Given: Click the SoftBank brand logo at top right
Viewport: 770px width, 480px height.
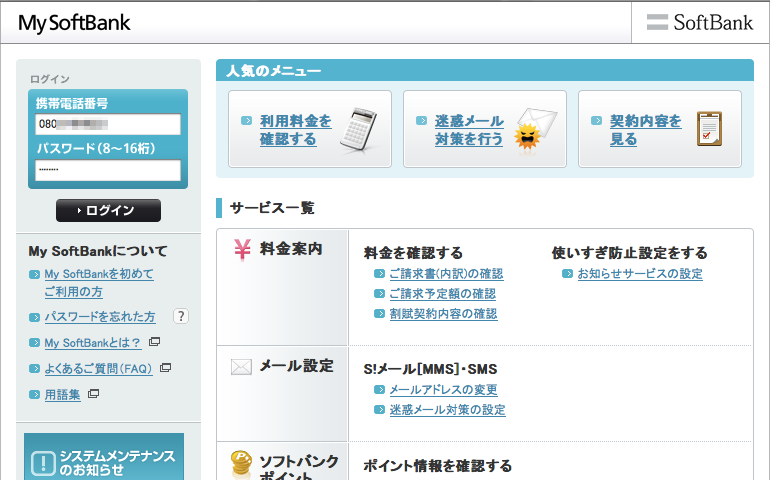Looking at the screenshot, I should pos(700,23).
